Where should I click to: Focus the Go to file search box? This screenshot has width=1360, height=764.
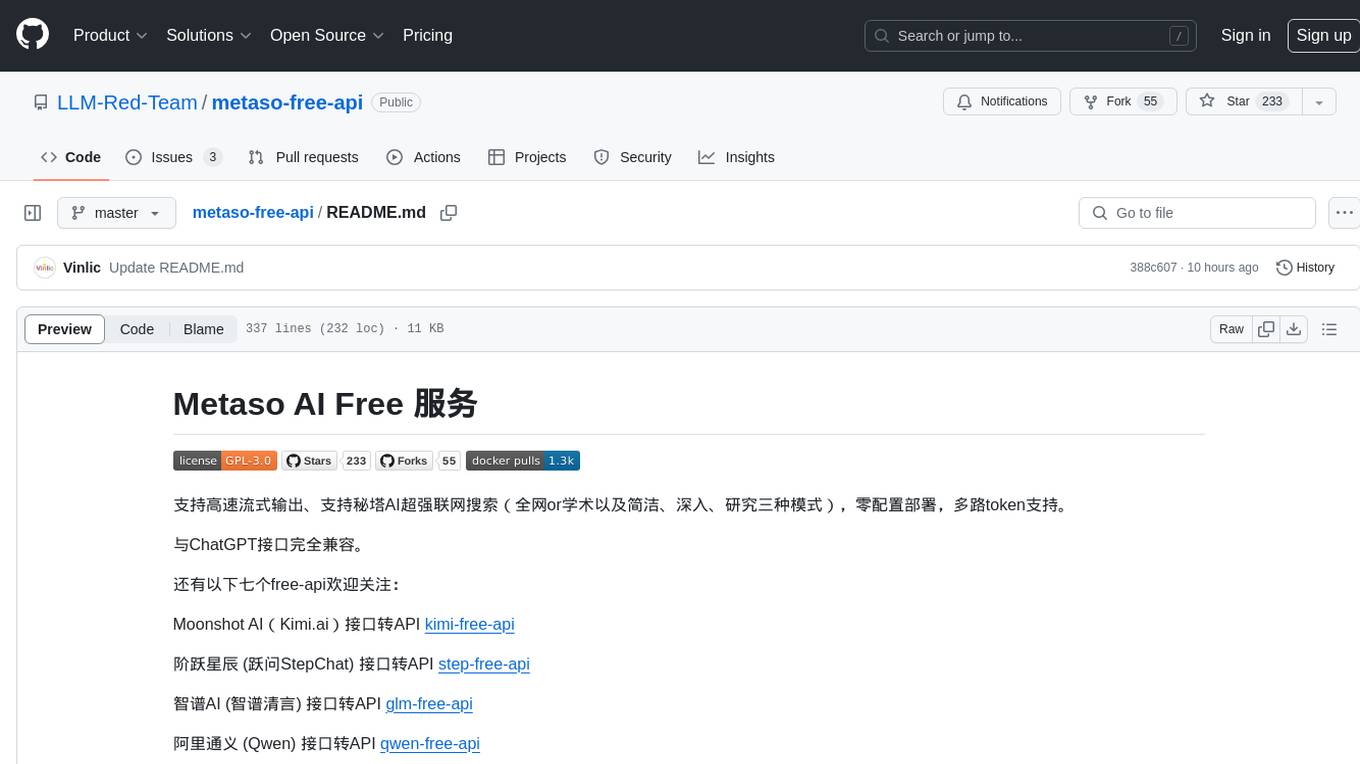[1197, 213]
